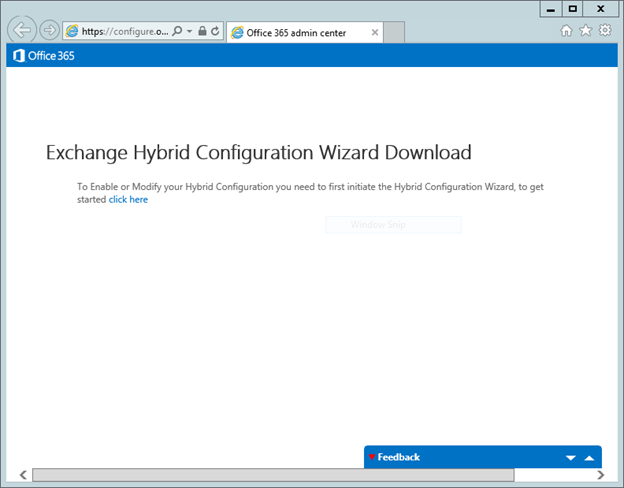Open the Tools gear icon menu
Viewport: 624px width, 488px height.
(x=605, y=30)
